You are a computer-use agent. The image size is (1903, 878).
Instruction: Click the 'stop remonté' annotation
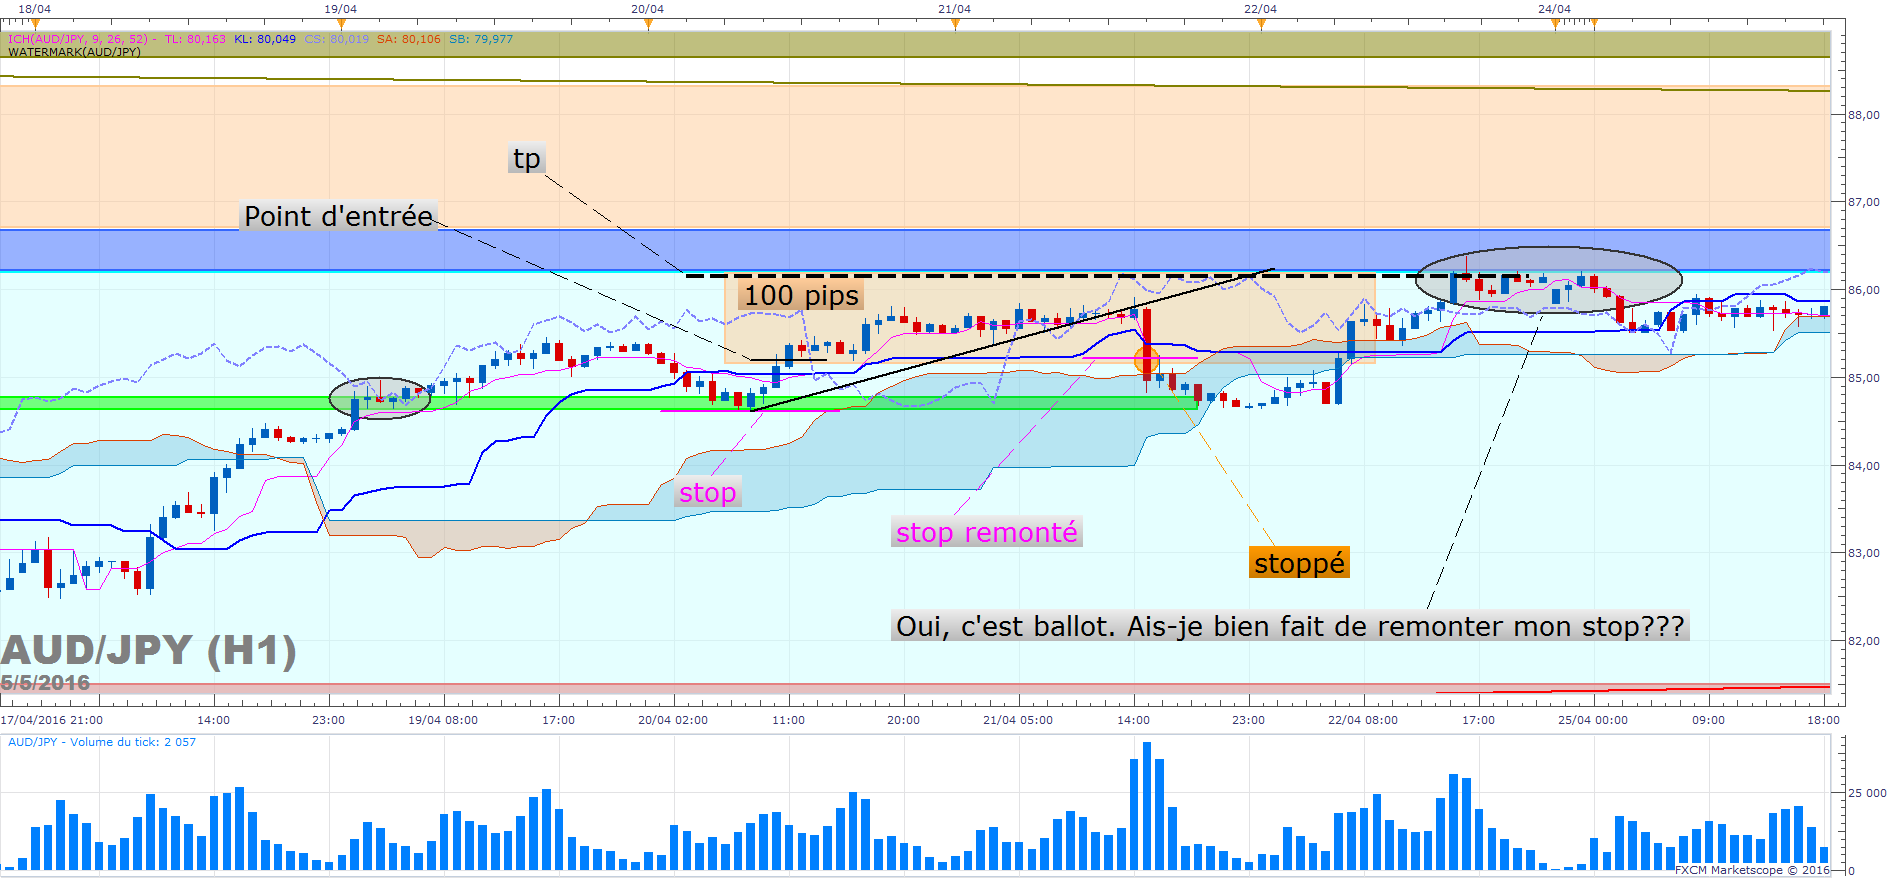[x=986, y=532]
